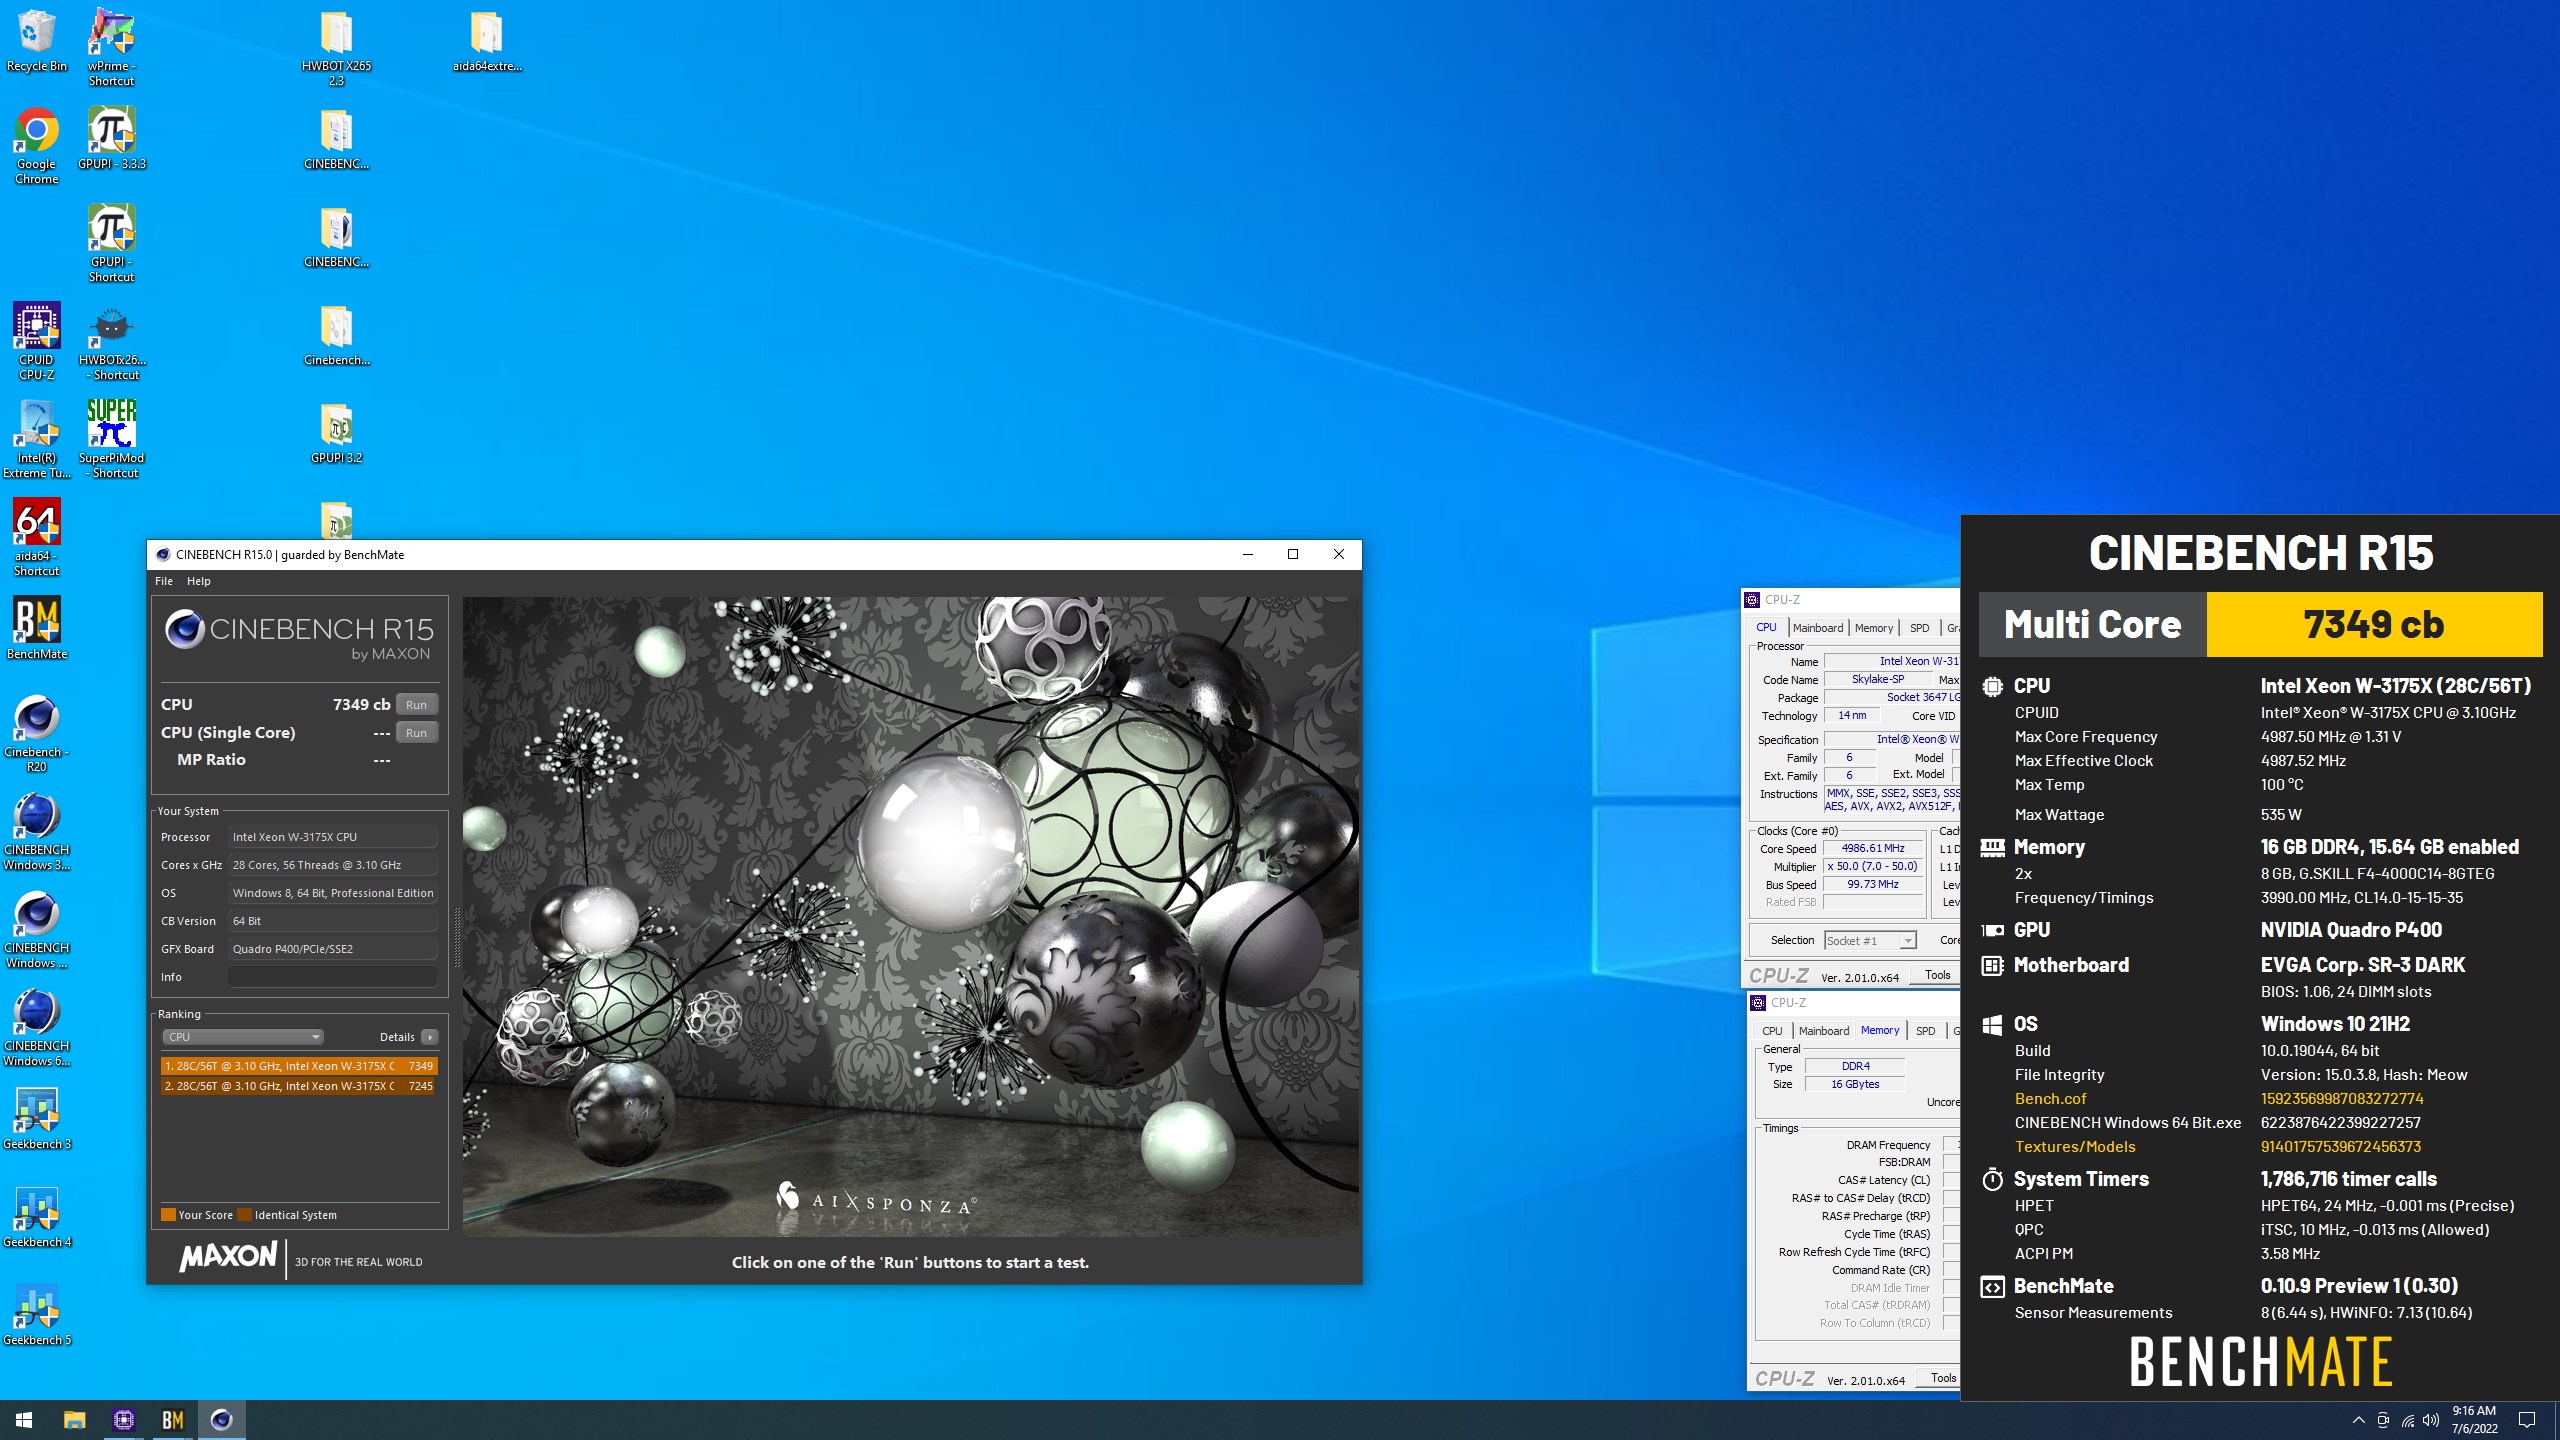
Task: Switch to Cinebench taskbar icon
Action: pyautogui.click(x=221, y=1420)
